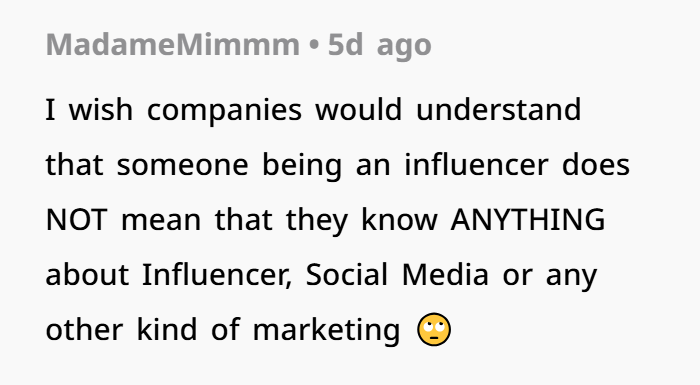Click the word 'companies' in the comment
This screenshot has width=700, height=385.
coord(224,110)
